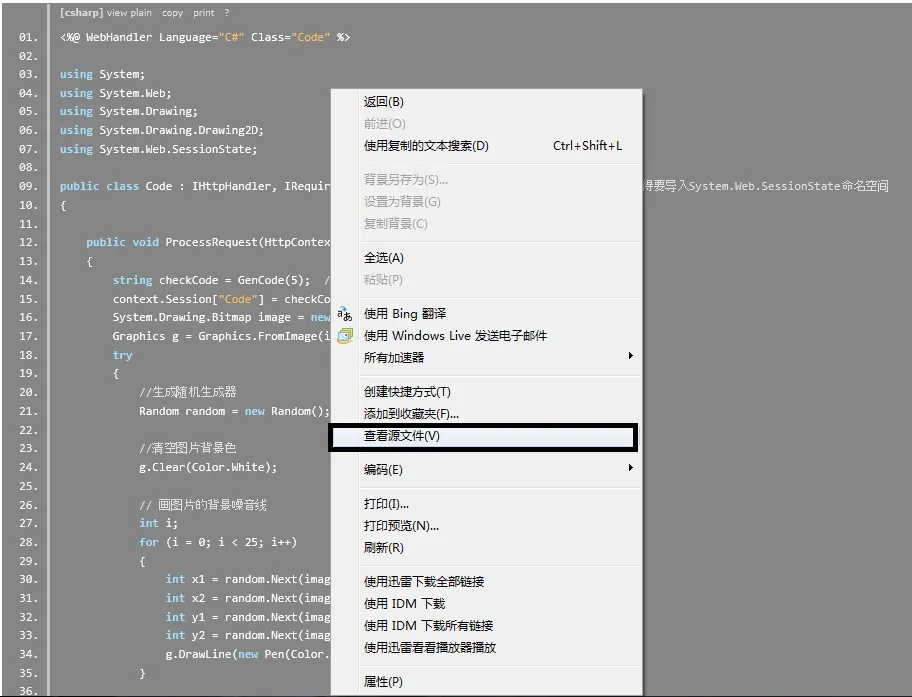
Task: Click the '[csharp]' label in code header
Action: point(81,13)
